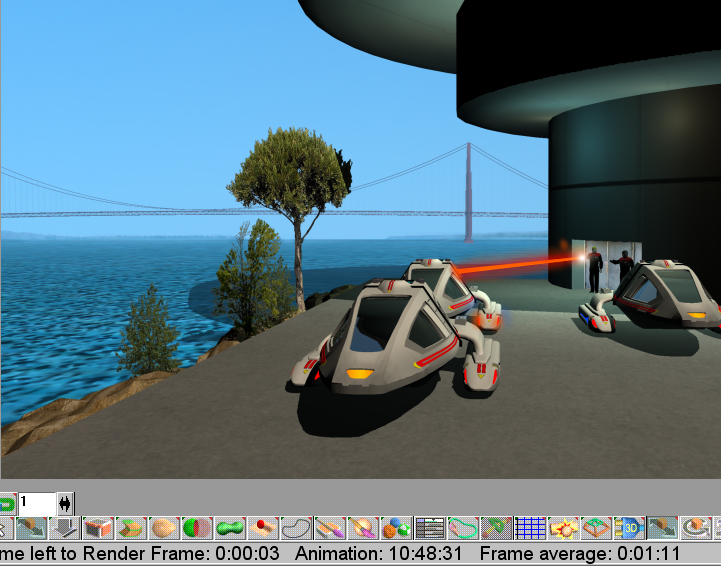The height and width of the screenshot is (566, 721).
Task: Select the Object Move tool (cube on arrow)
Action: tap(31, 528)
